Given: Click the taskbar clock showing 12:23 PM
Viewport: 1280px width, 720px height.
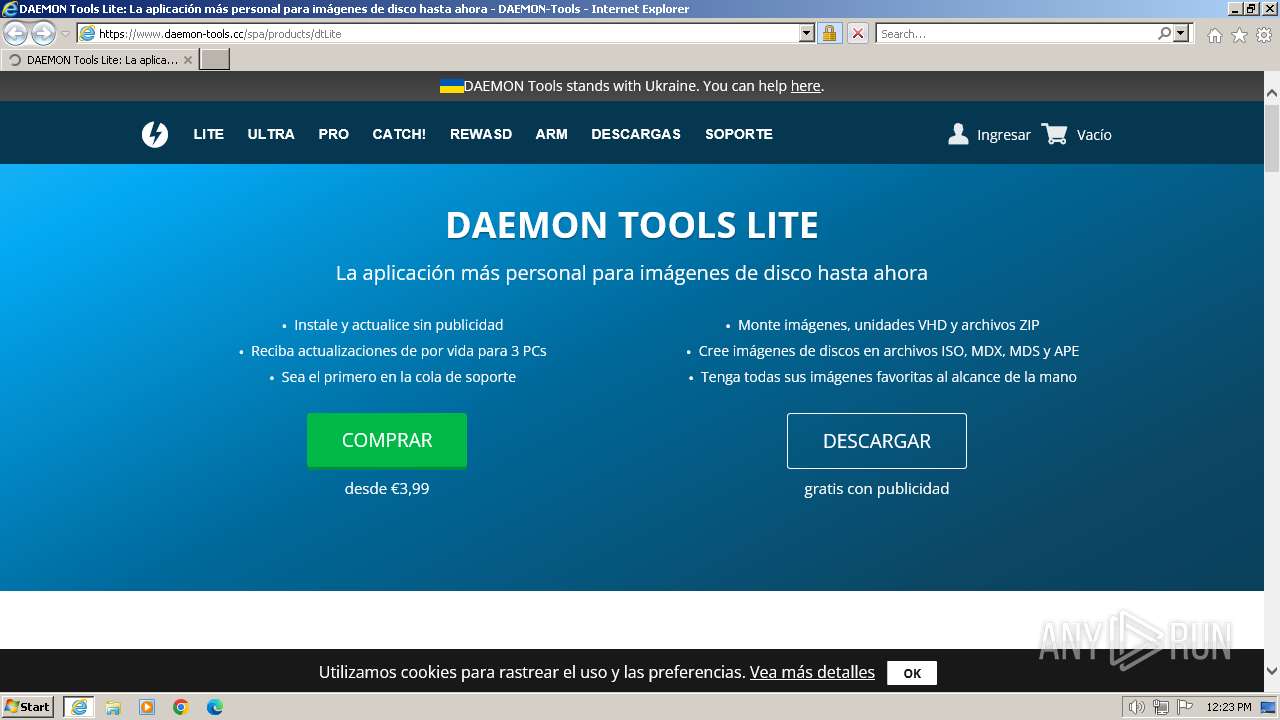Looking at the screenshot, I should [1229, 707].
